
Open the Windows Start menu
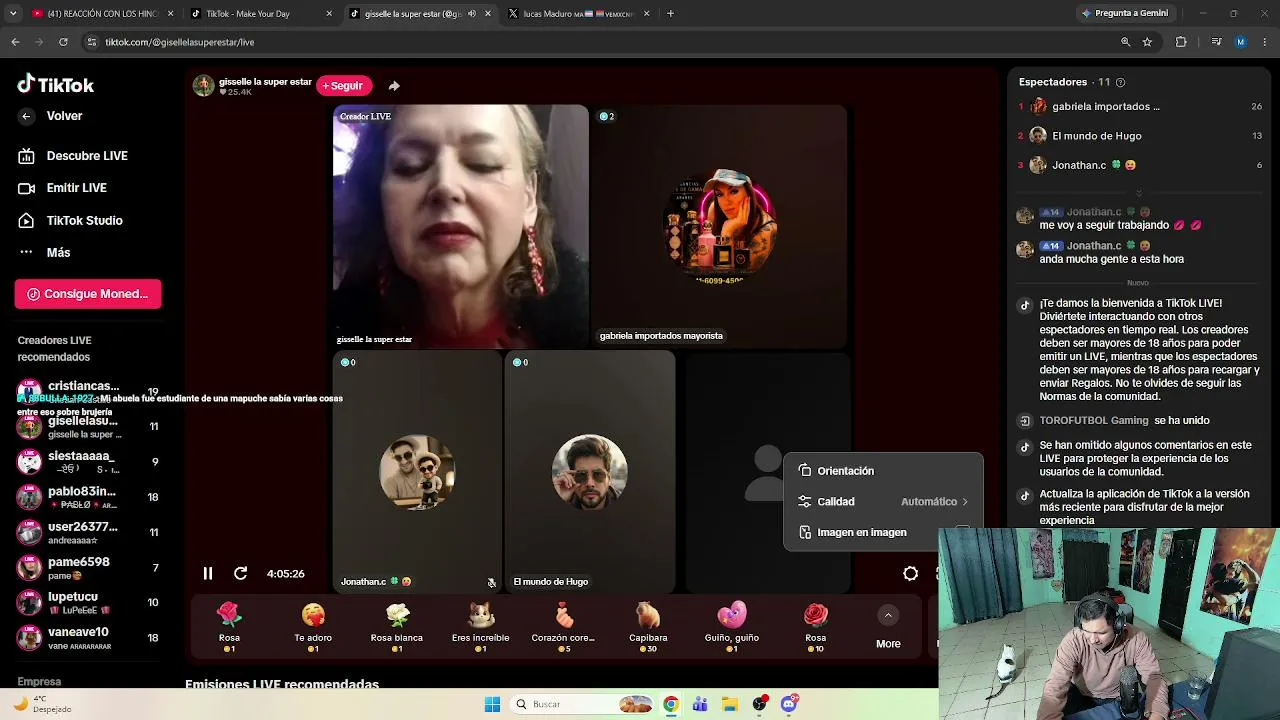click(x=492, y=704)
